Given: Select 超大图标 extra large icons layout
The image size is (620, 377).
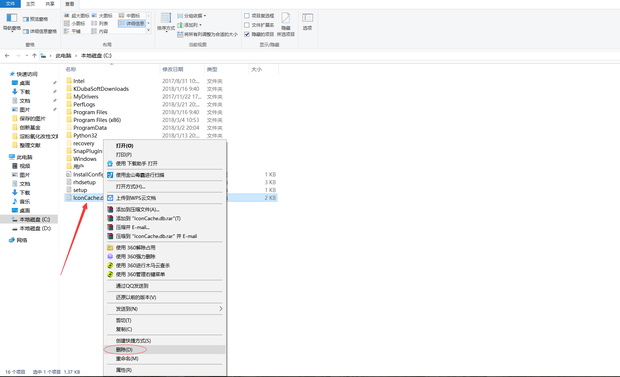Looking at the screenshot, I should coord(76,15).
